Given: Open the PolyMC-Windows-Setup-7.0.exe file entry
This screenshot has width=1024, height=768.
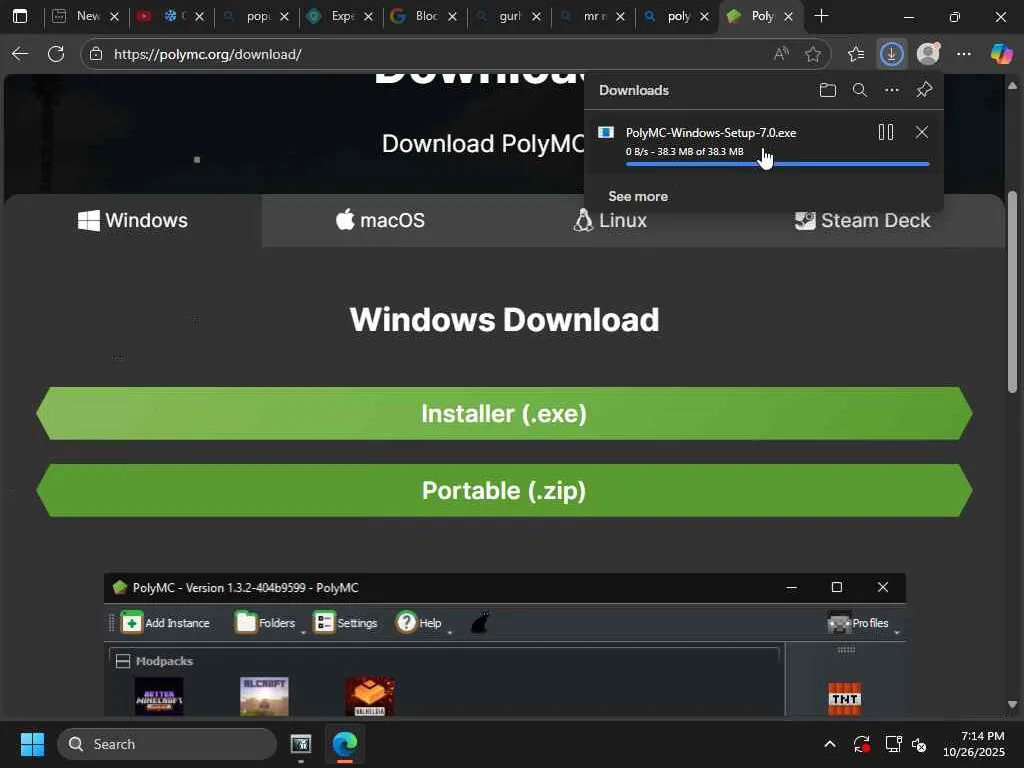Looking at the screenshot, I should 711,133.
